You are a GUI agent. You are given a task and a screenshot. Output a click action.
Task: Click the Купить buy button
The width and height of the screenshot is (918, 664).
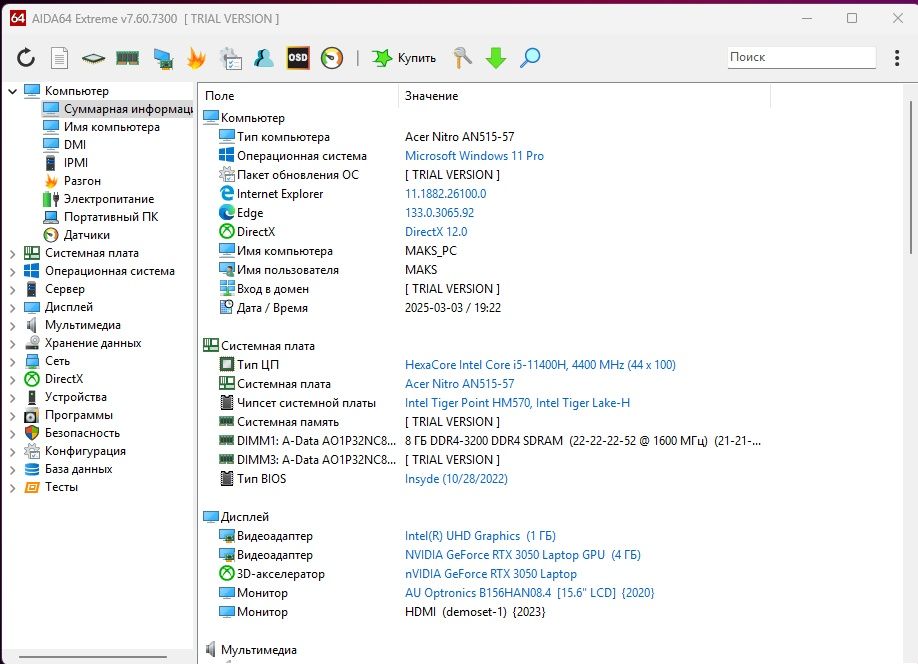pyautogui.click(x=404, y=57)
